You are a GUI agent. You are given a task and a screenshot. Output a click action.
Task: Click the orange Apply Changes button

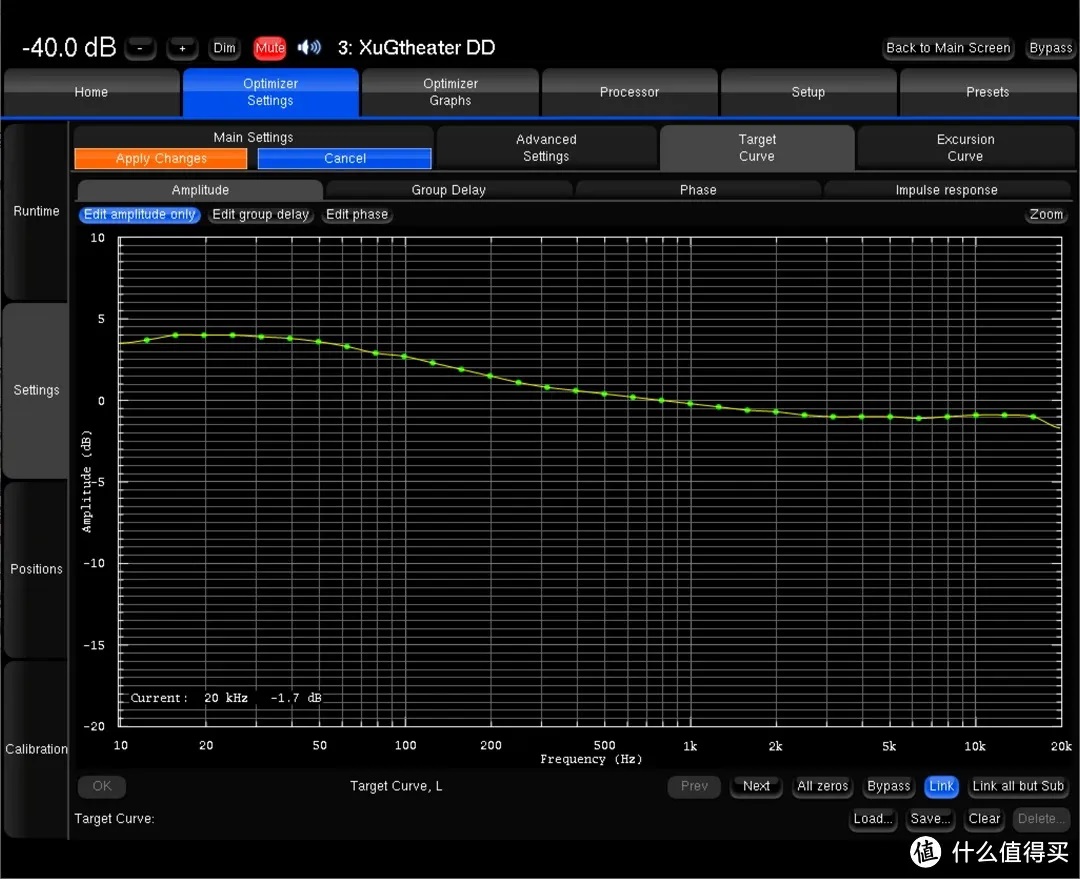click(161, 158)
